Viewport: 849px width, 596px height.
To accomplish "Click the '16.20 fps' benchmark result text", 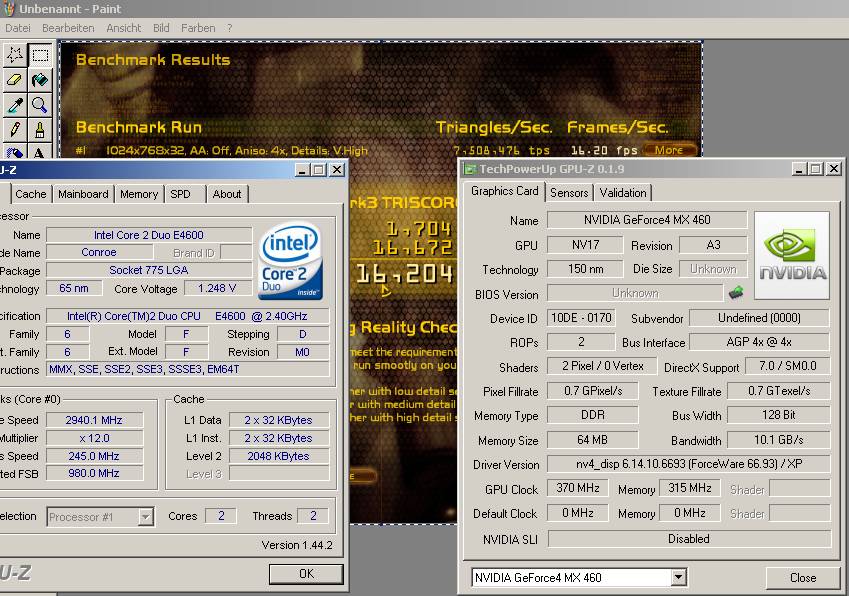I will 604,150.
